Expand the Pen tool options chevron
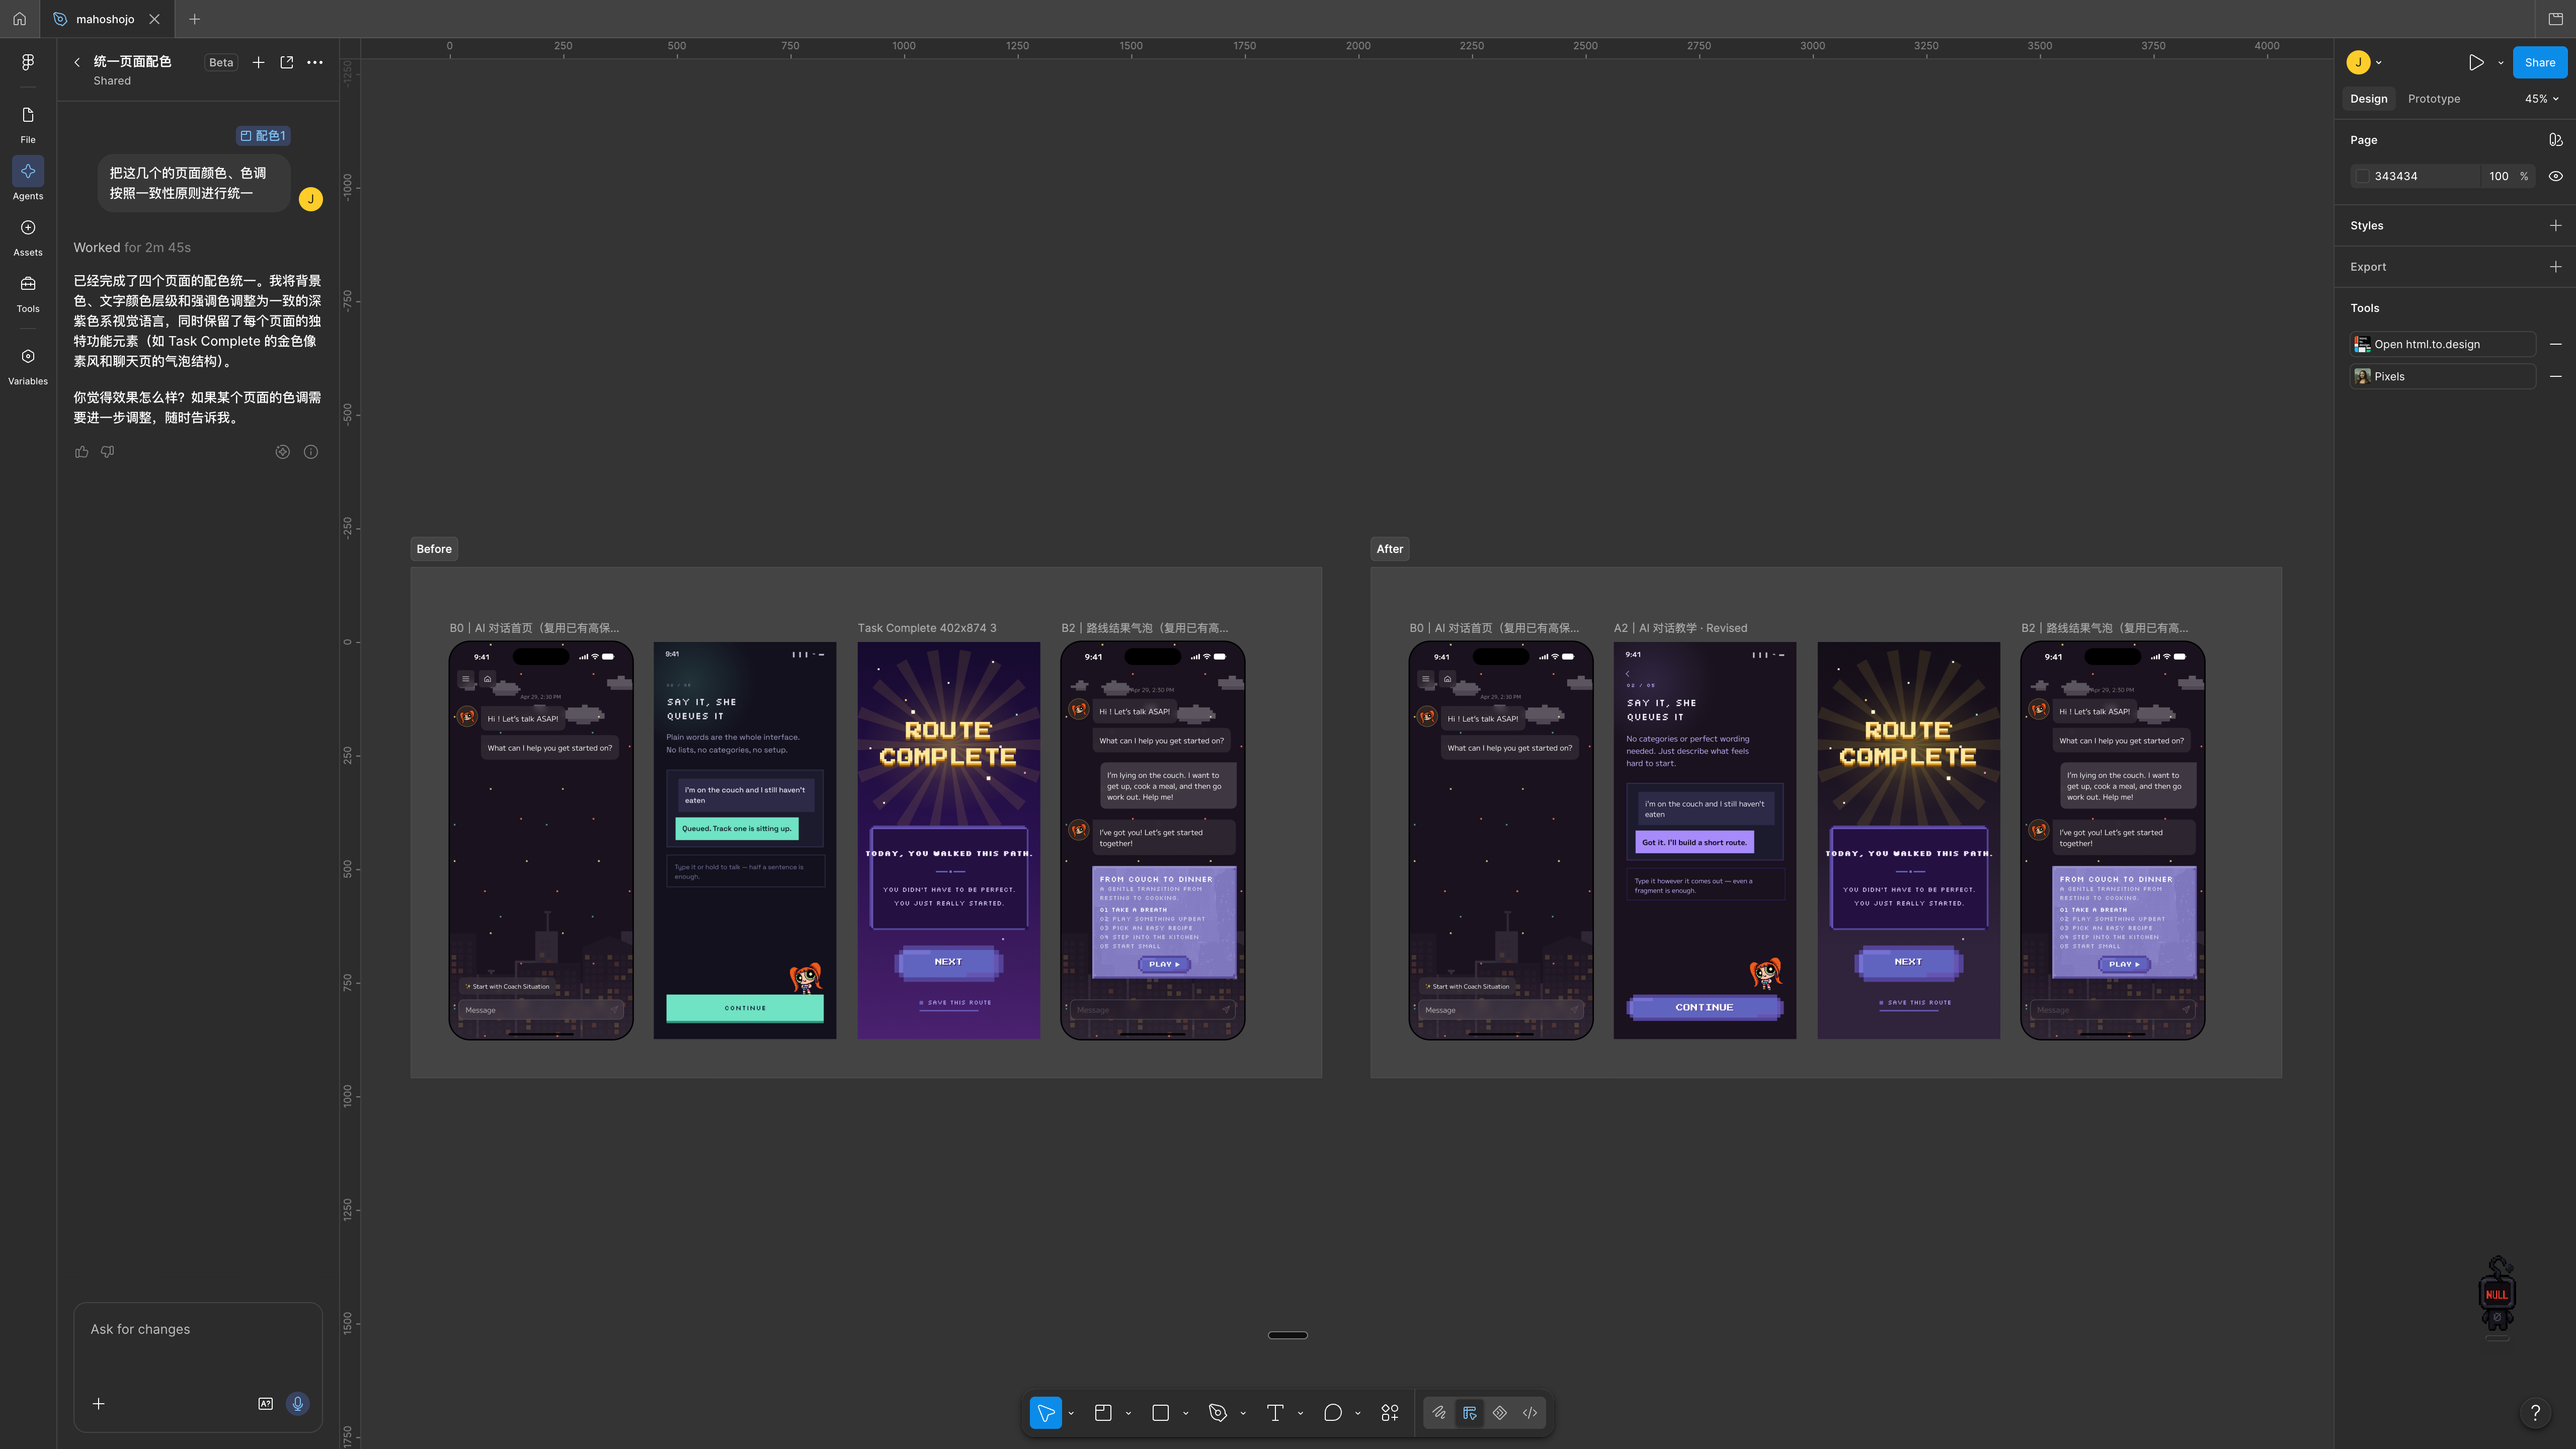The width and height of the screenshot is (2576, 1449). (x=1243, y=1413)
